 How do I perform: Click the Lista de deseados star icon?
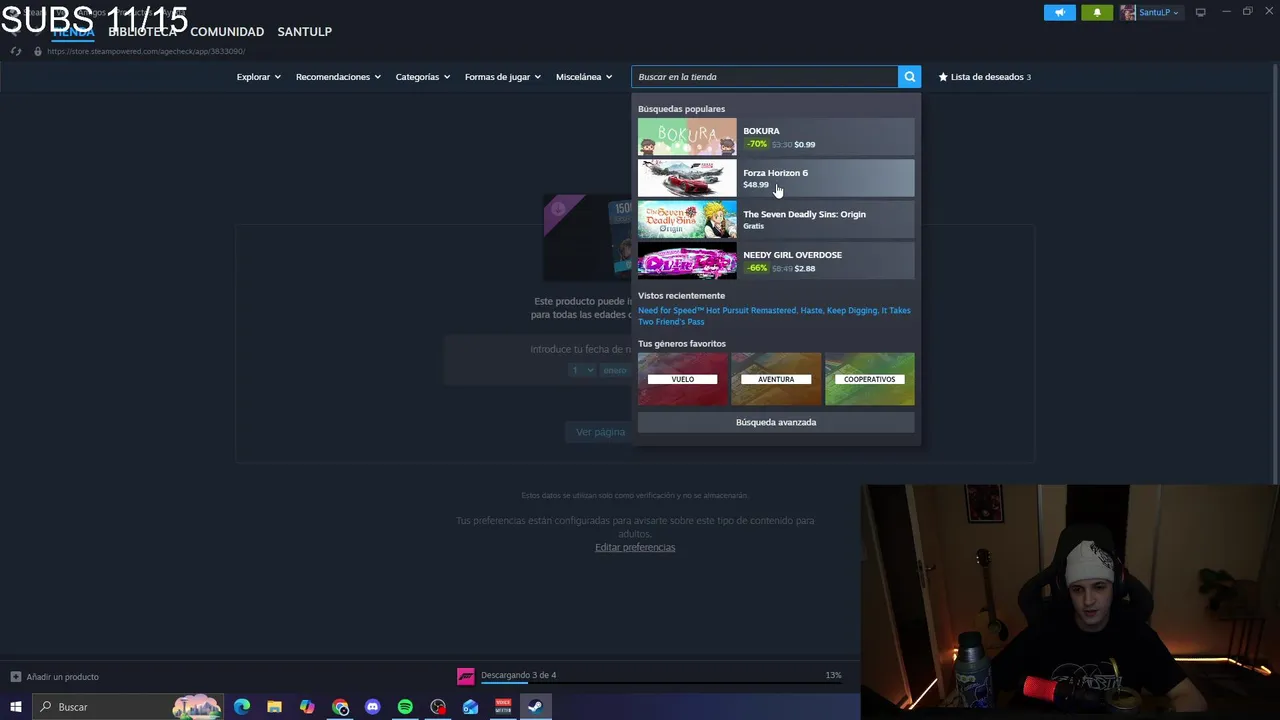coord(943,77)
